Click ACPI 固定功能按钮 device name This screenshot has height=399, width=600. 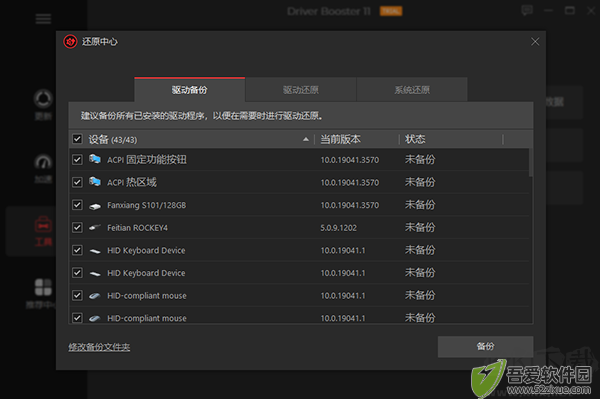coord(147,160)
